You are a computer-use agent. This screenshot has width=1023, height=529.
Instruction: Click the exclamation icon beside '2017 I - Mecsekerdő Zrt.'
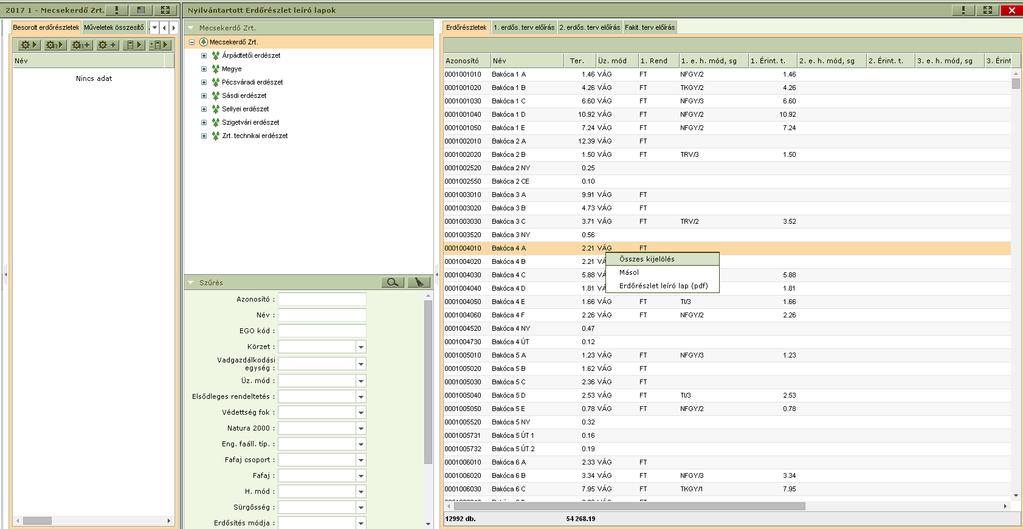click(x=117, y=10)
